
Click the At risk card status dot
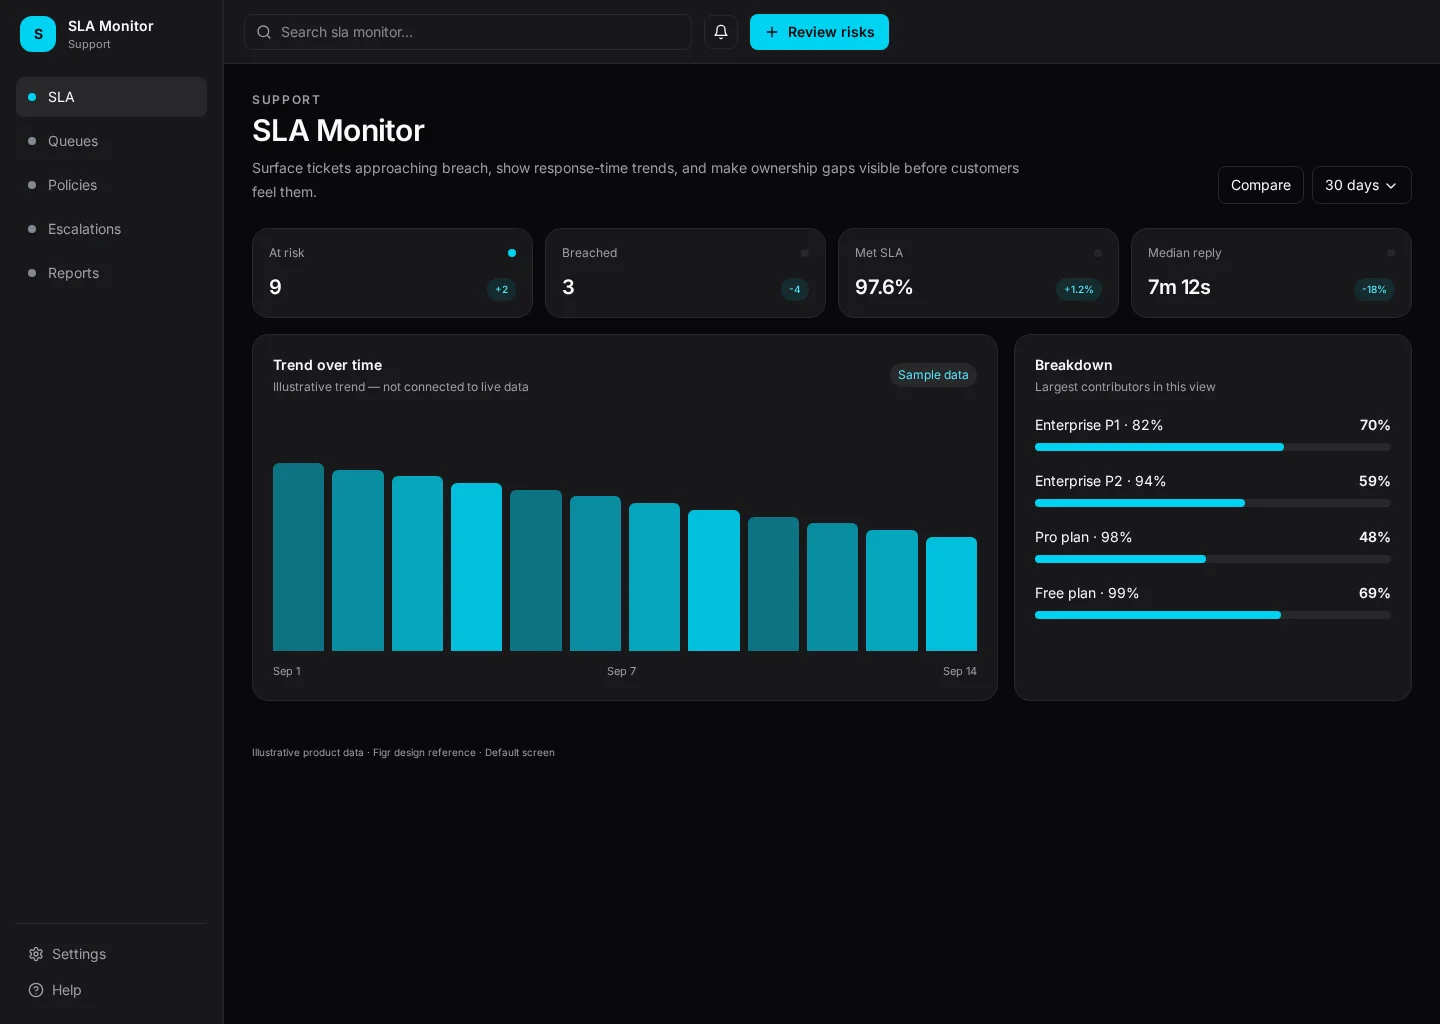click(512, 253)
